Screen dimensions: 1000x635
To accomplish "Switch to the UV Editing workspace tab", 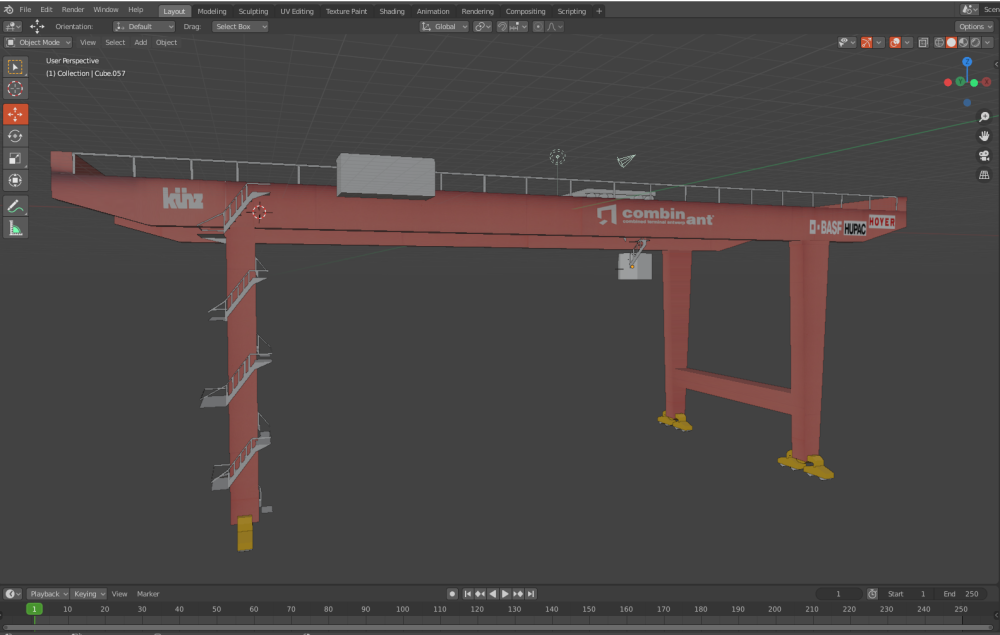I will pos(296,11).
